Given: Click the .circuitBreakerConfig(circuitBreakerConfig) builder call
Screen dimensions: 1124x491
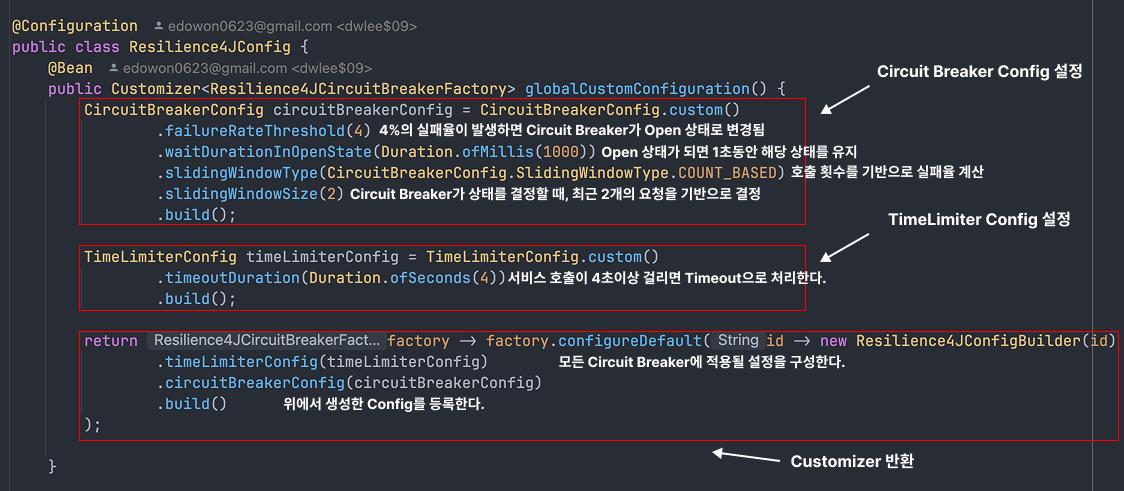Looking at the screenshot, I should 349,383.
